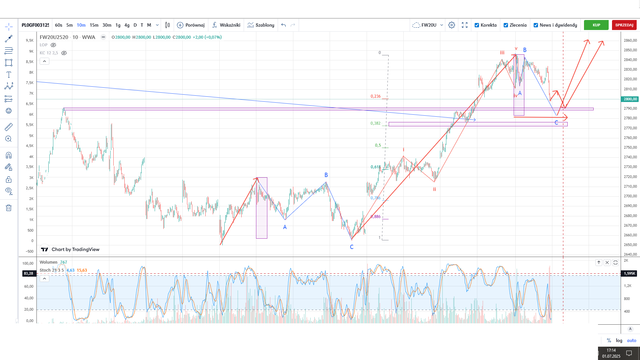The image size is (640, 360).
Task: Open the forecast and measurement tool
Action: click(x=9, y=99)
